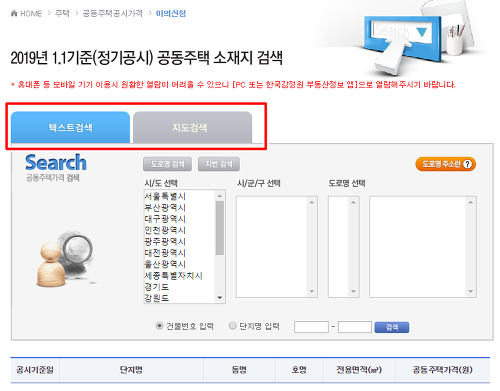Screen dimensions: 500x391
Task: Choose 서울특별시 in the 시/도 list
Action: 165,196
